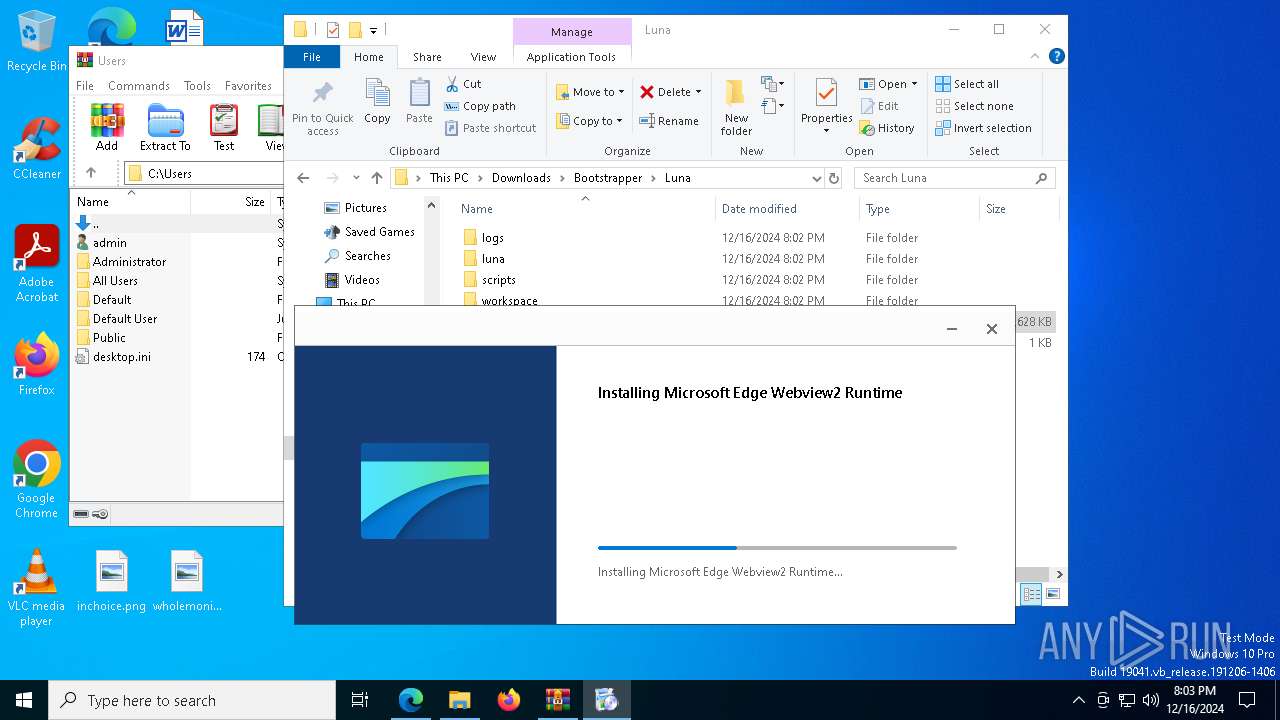The width and height of the screenshot is (1280, 720).
Task: Click the Edit command in Open group
Action: [879, 106]
